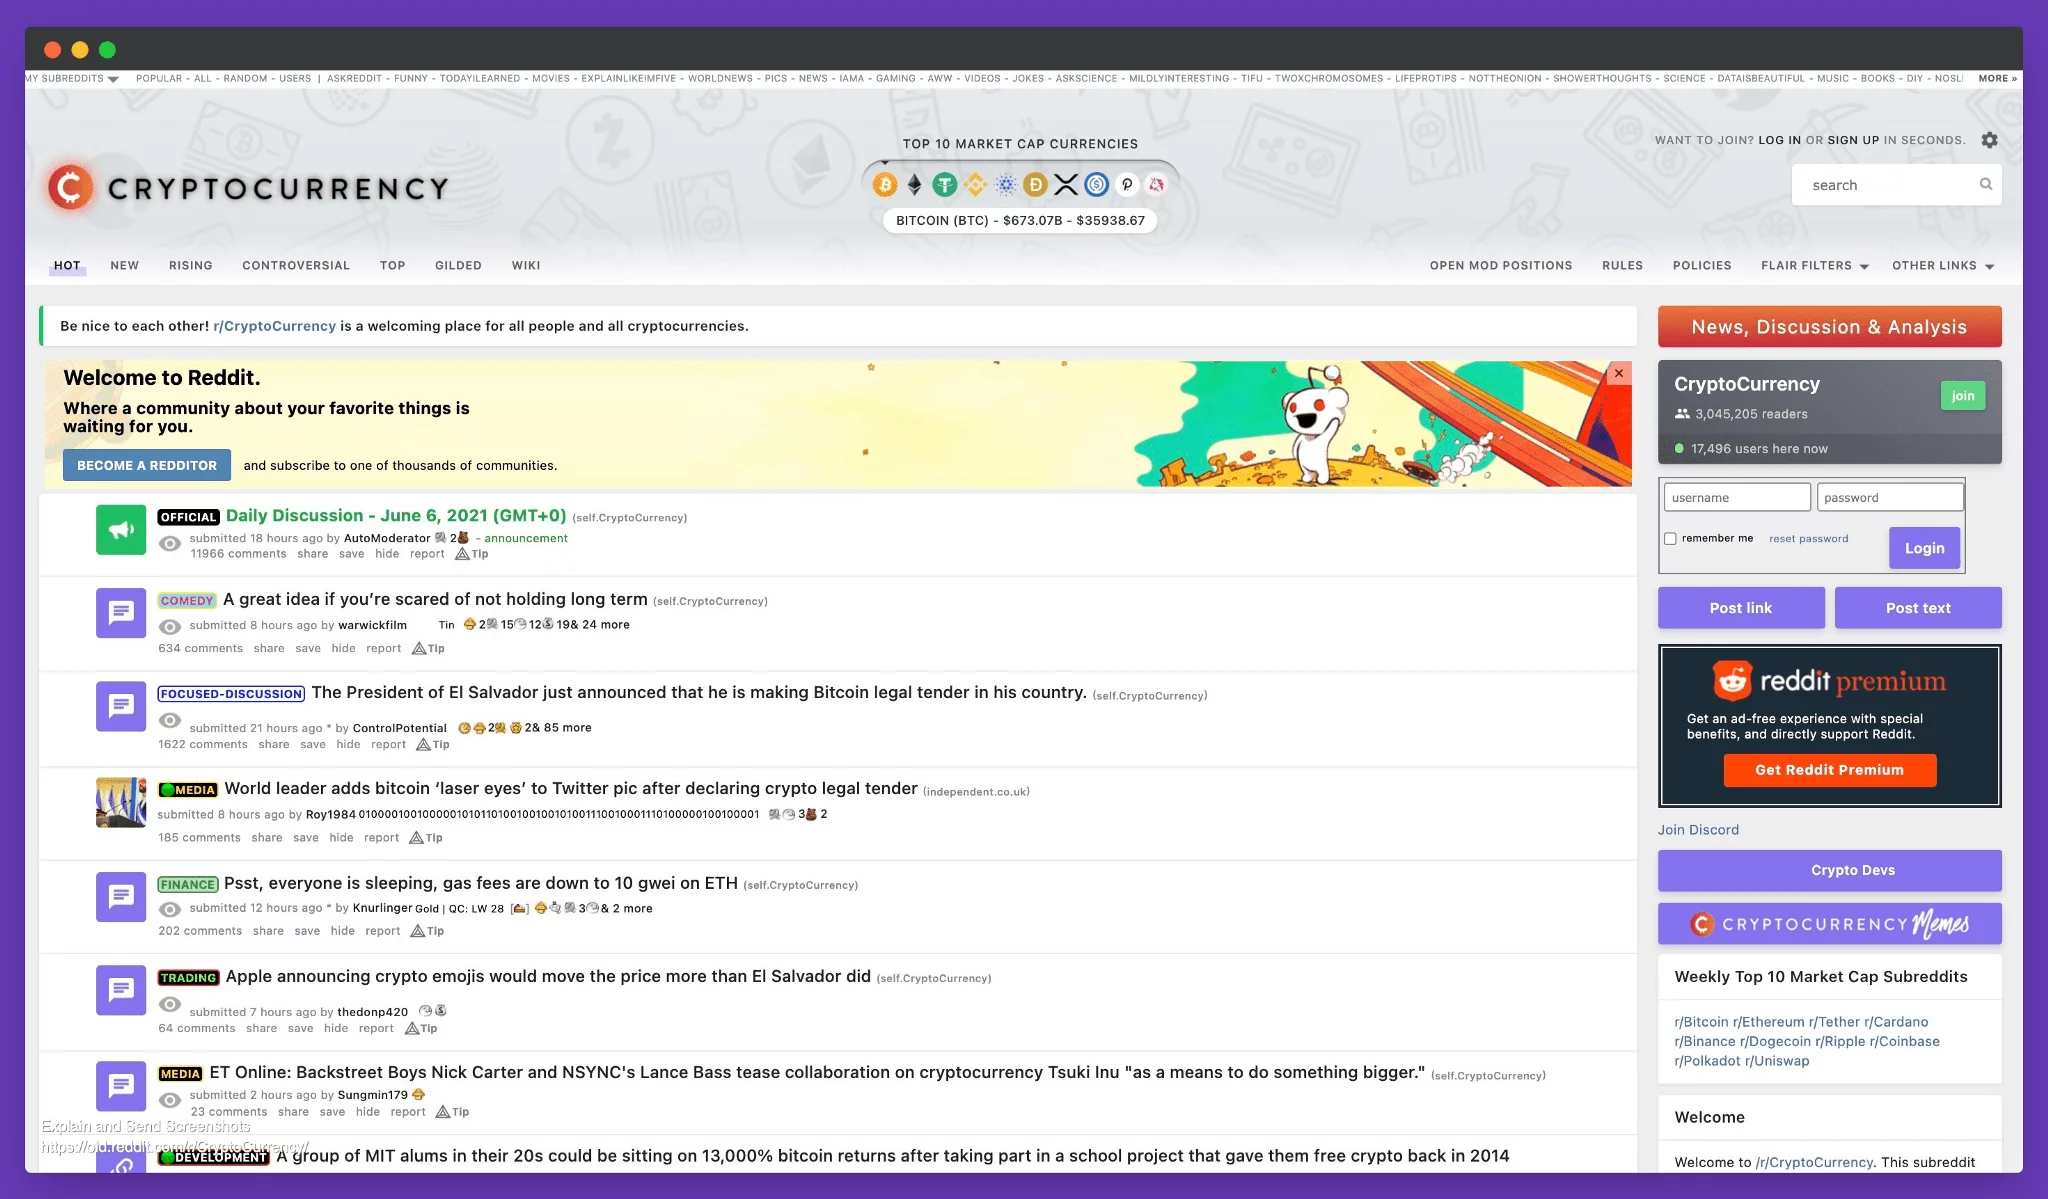
Task: Click the megaphone icon on the Daily Discussion post
Action: [x=121, y=530]
